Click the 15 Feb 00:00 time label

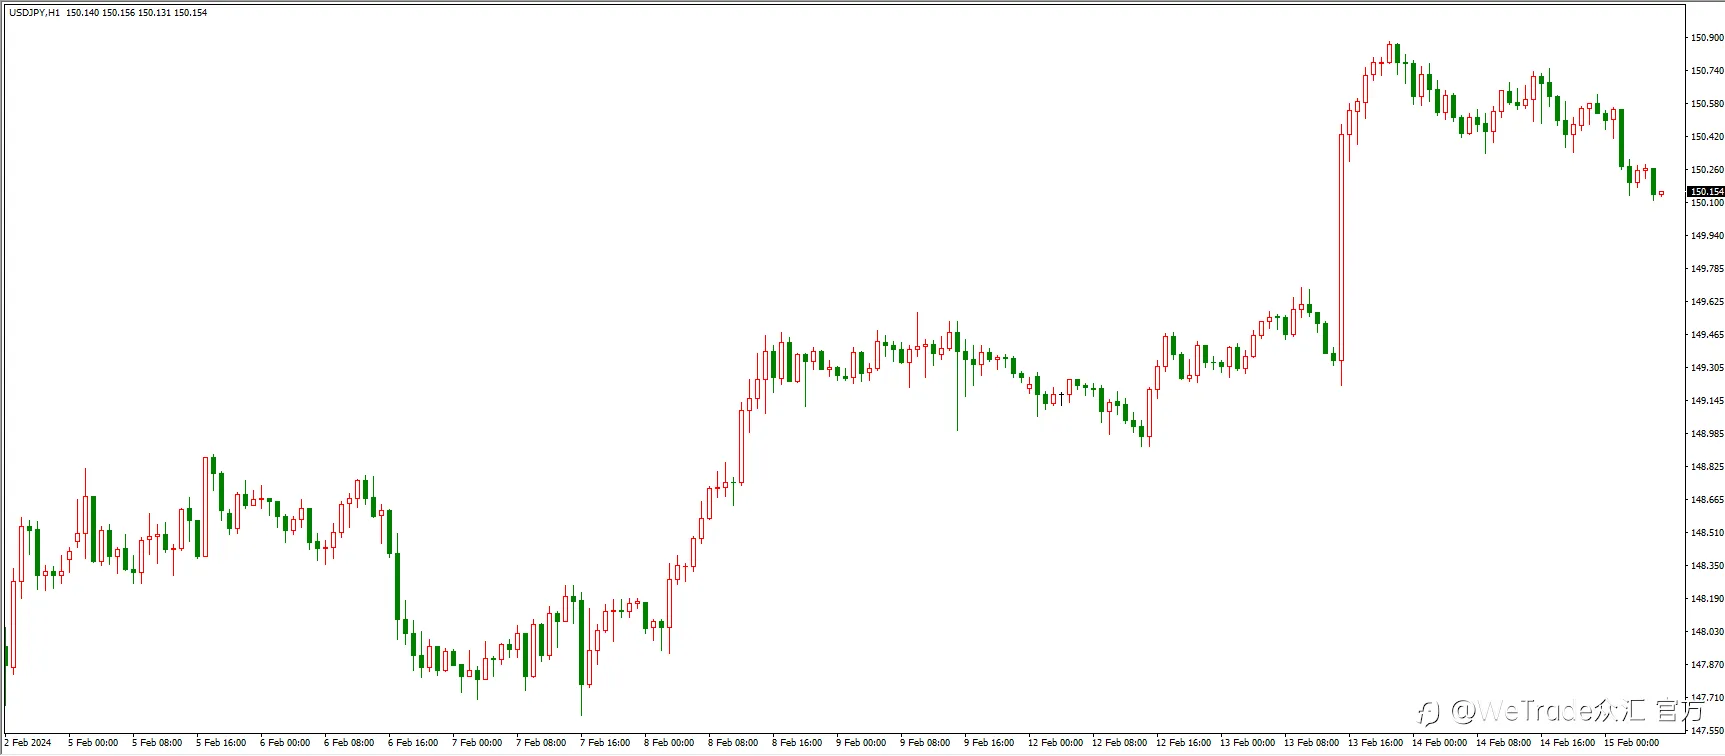coord(1631,743)
